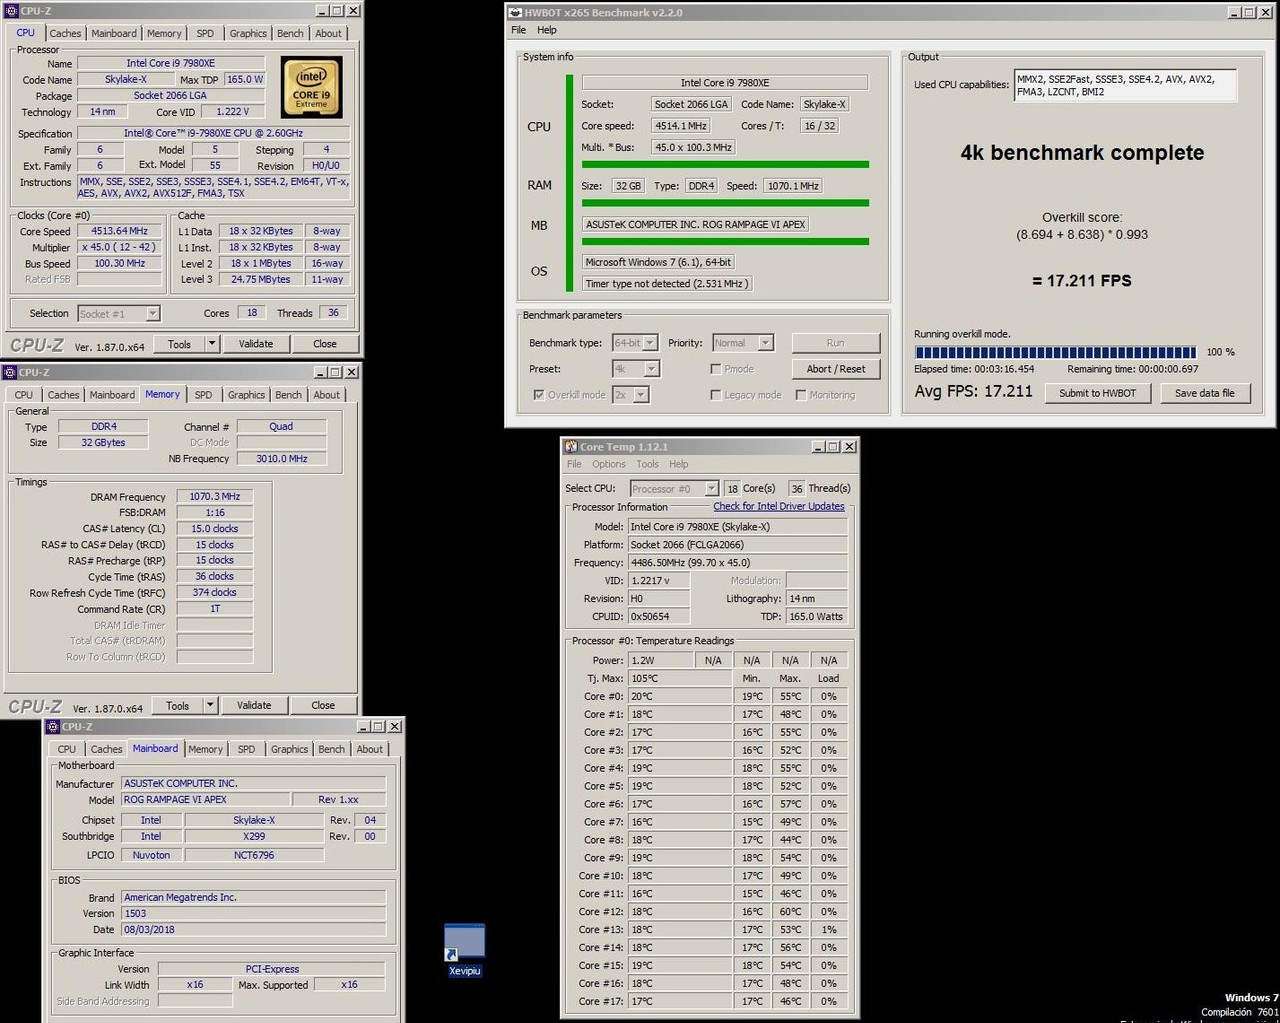Click the Specification field with i9-7980XE @ 2.60GHz
Screen dimensions: 1280x1023
tap(214, 133)
